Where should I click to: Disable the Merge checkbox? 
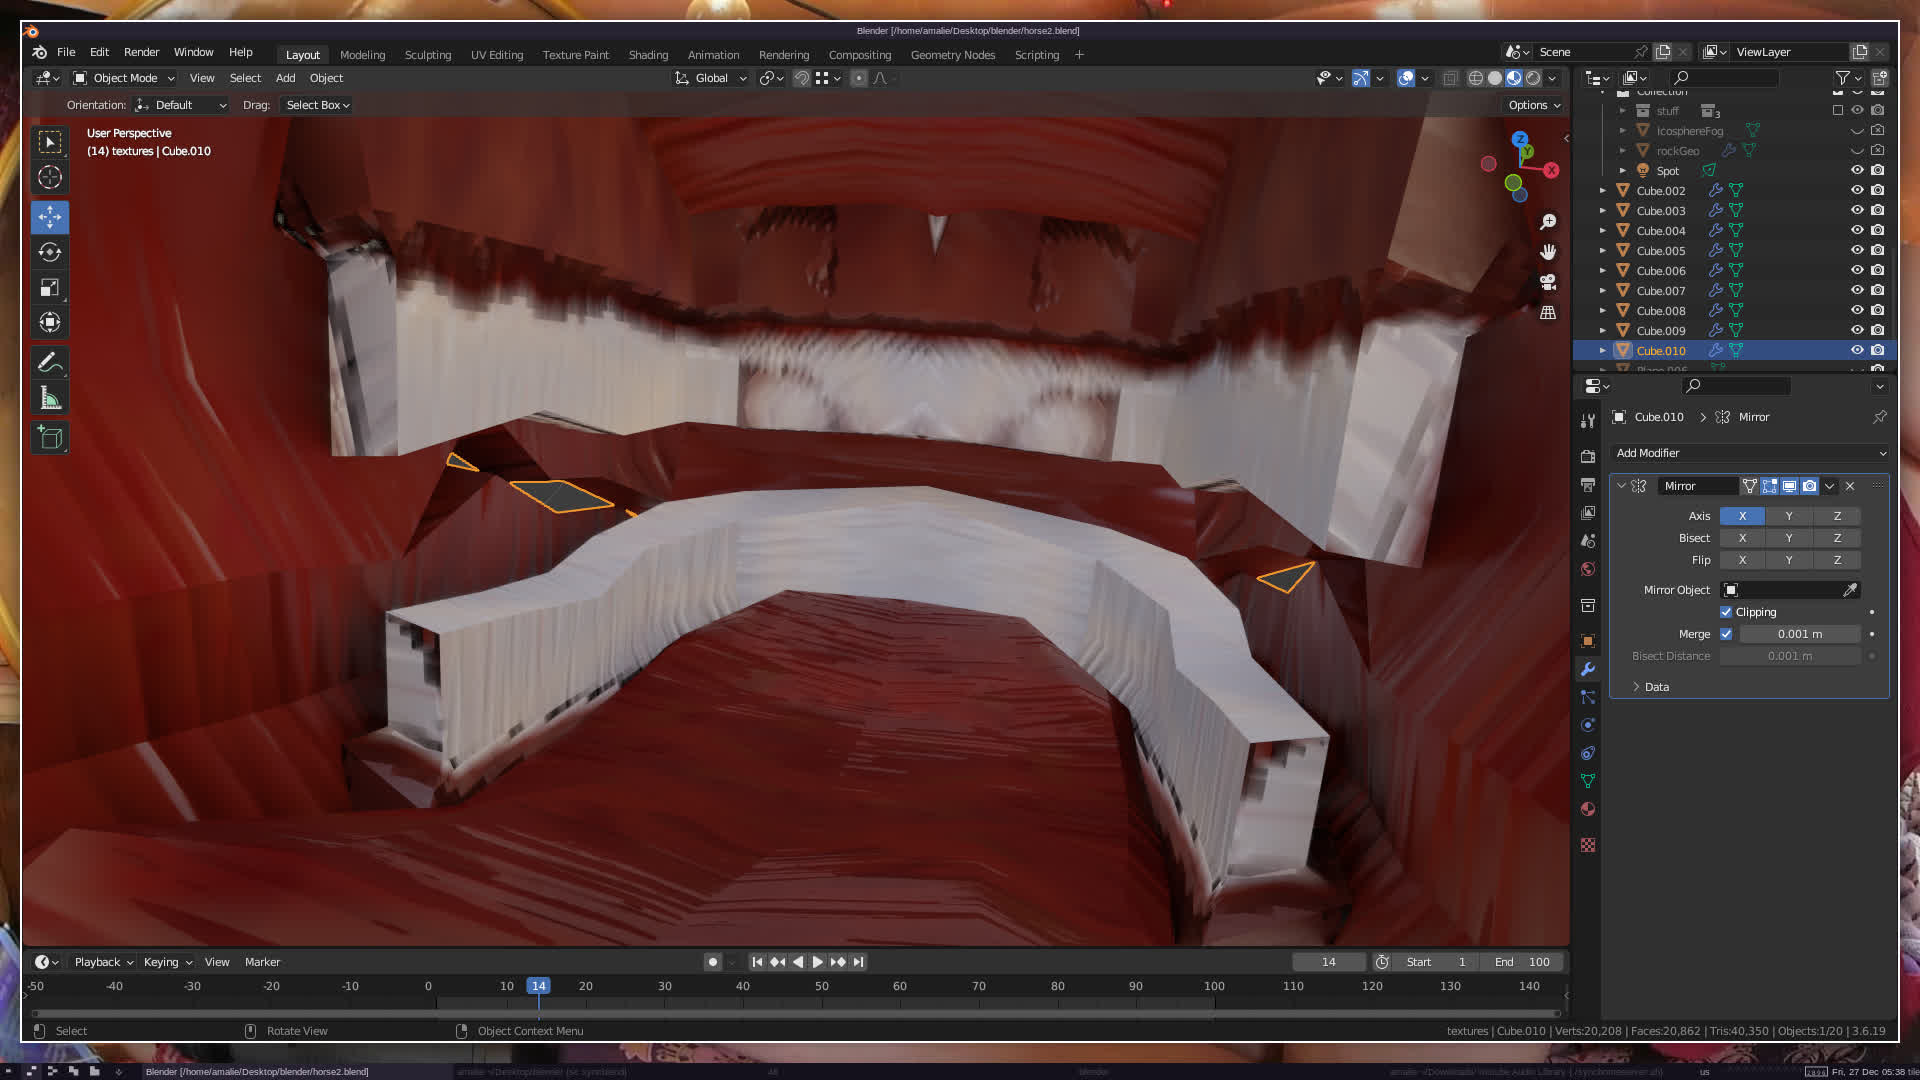click(1726, 634)
